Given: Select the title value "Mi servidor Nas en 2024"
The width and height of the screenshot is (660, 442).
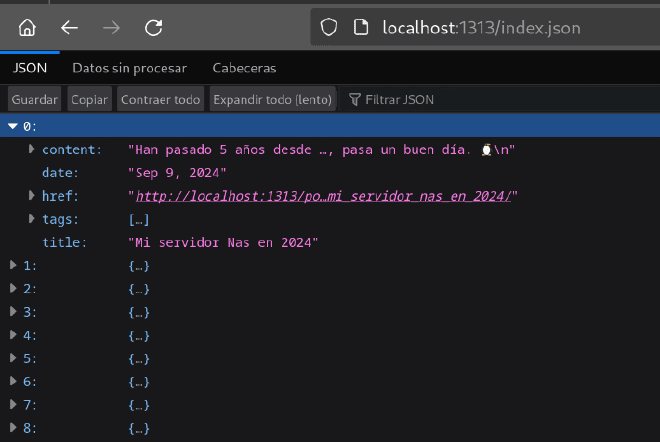Looking at the screenshot, I should click(x=223, y=242).
